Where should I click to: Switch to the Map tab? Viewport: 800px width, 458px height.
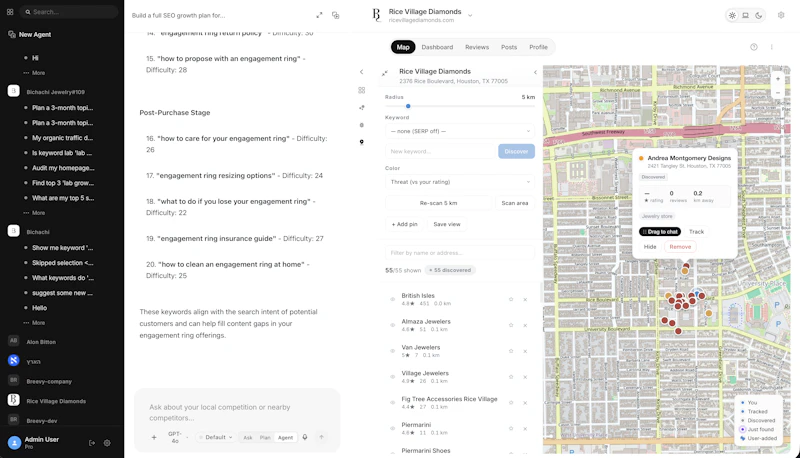coord(403,47)
